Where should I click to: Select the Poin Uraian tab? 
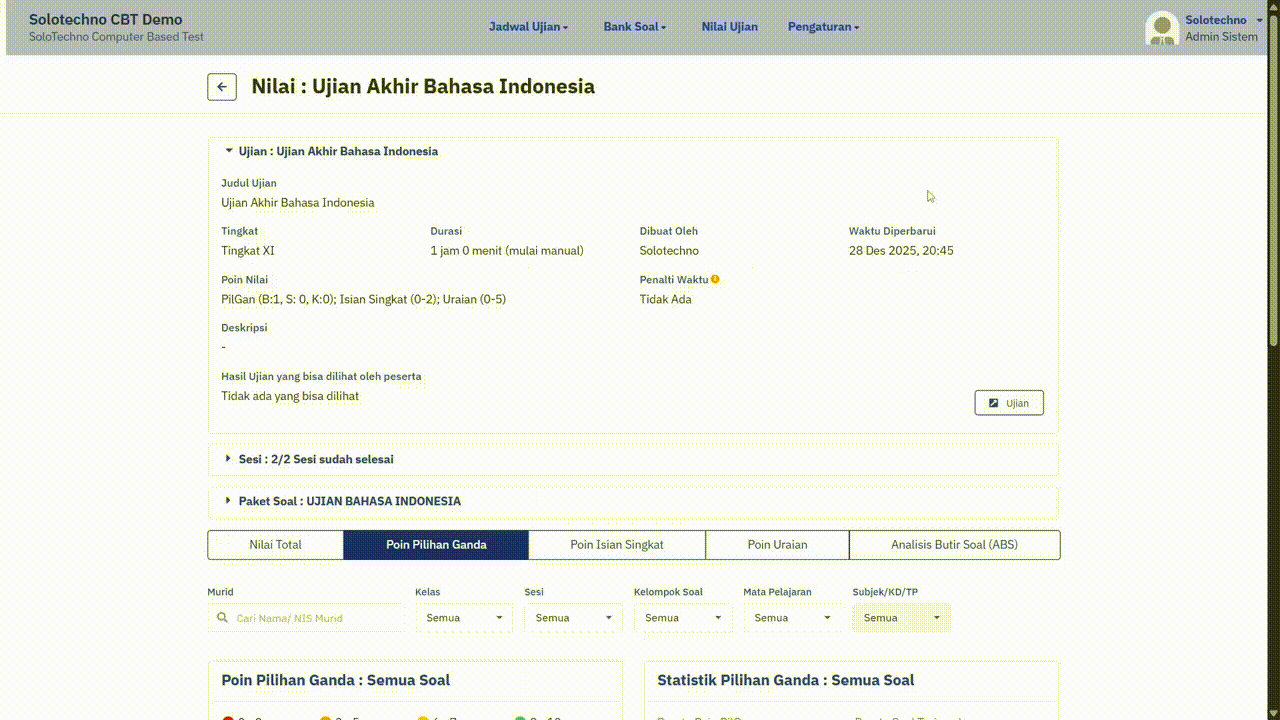(777, 545)
